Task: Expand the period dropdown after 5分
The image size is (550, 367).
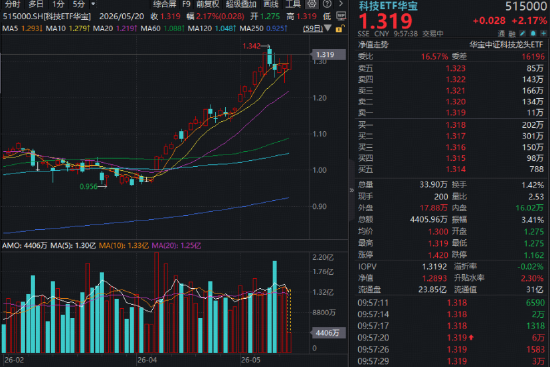Action: click(x=93, y=4)
